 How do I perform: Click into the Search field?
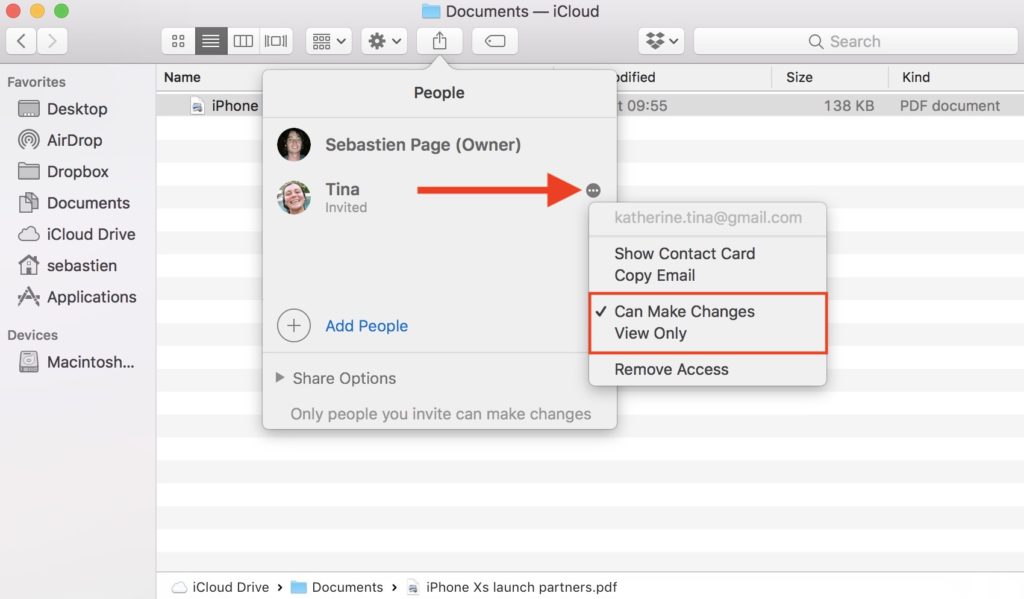[856, 41]
